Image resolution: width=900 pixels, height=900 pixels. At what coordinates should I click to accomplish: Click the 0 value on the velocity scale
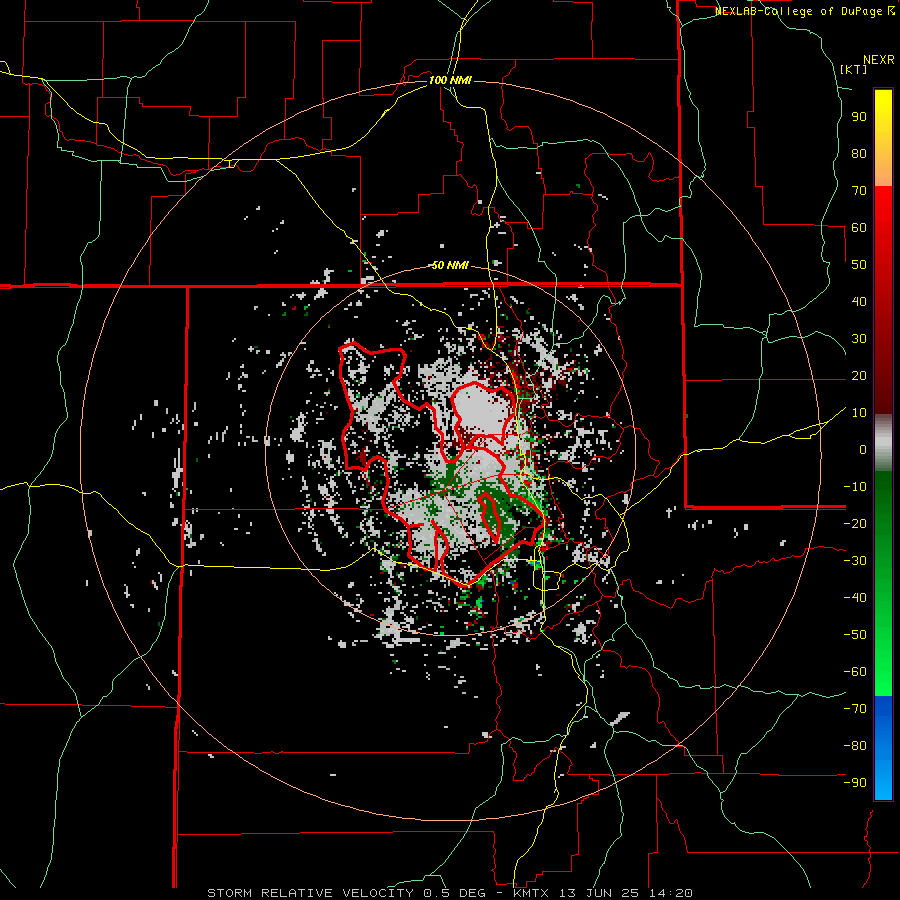(x=863, y=450)
